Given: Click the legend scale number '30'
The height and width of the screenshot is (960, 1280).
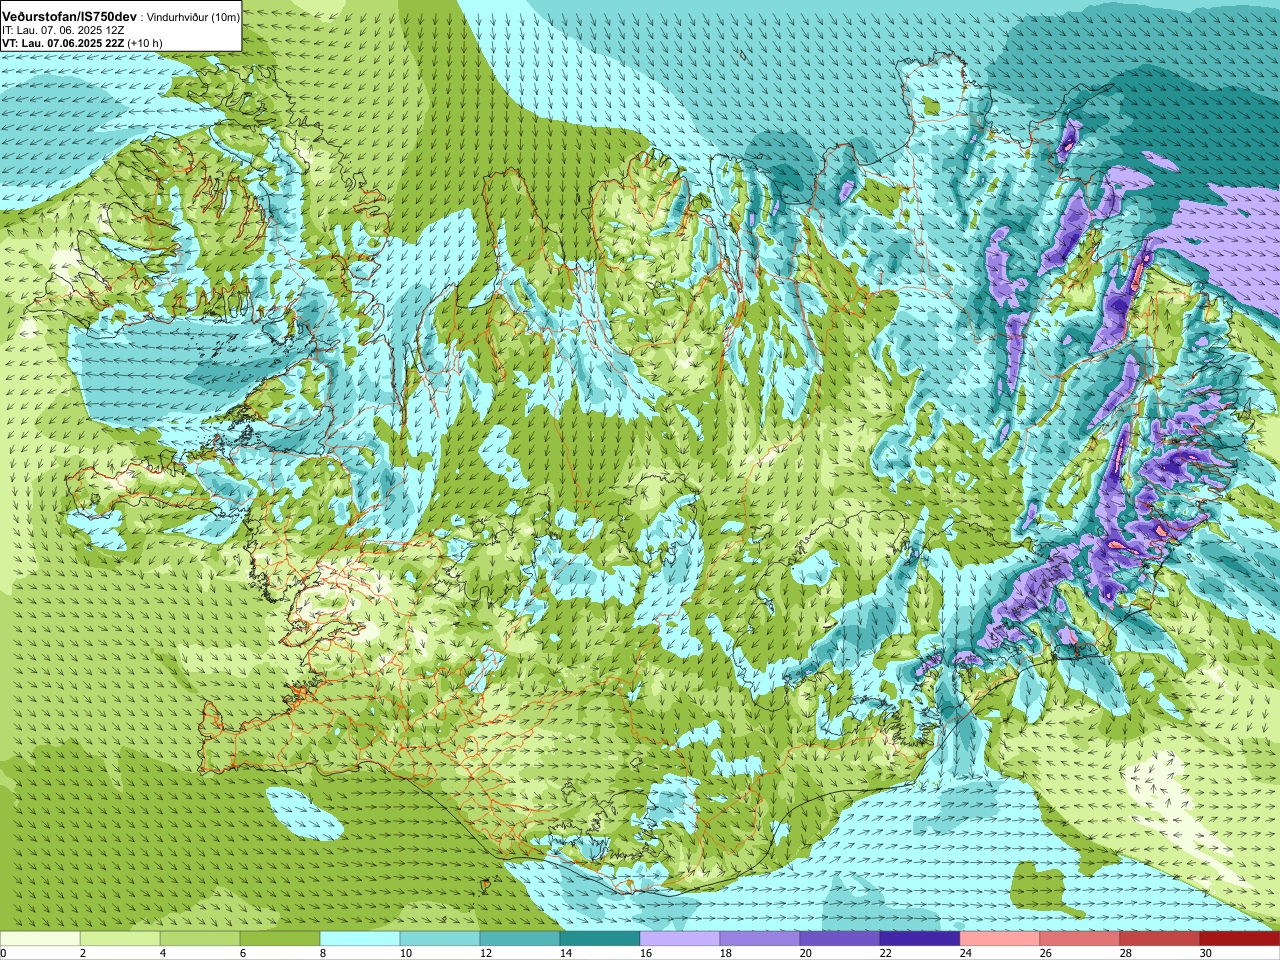Looking at the screenshot, I should (1205, 953).
